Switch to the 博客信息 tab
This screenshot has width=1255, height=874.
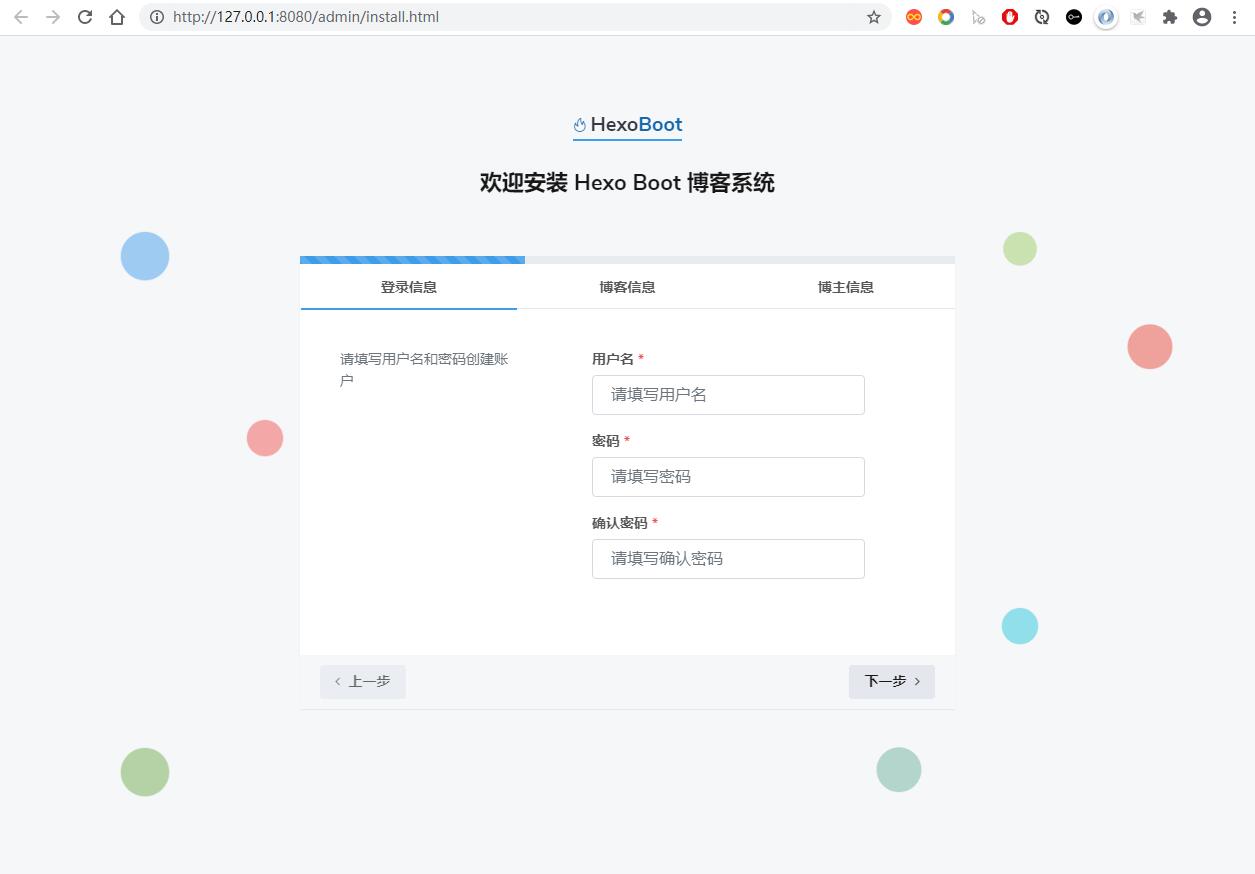click(627, 287)
